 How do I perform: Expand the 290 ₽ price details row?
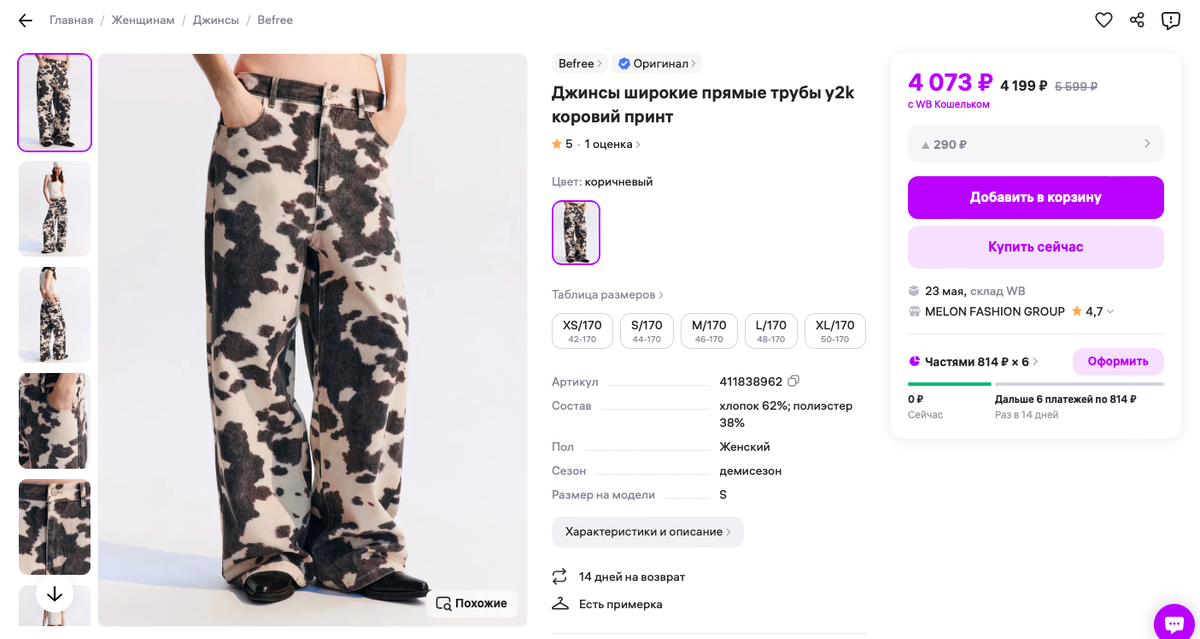[x=1036, y=144]
